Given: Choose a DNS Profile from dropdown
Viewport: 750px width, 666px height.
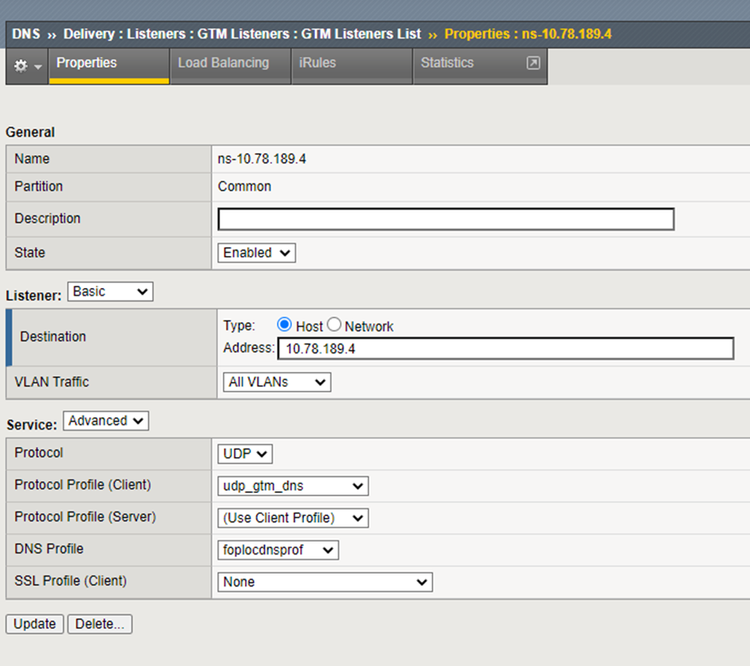Looking at the screenshot, I should click(x=278, y=550).
